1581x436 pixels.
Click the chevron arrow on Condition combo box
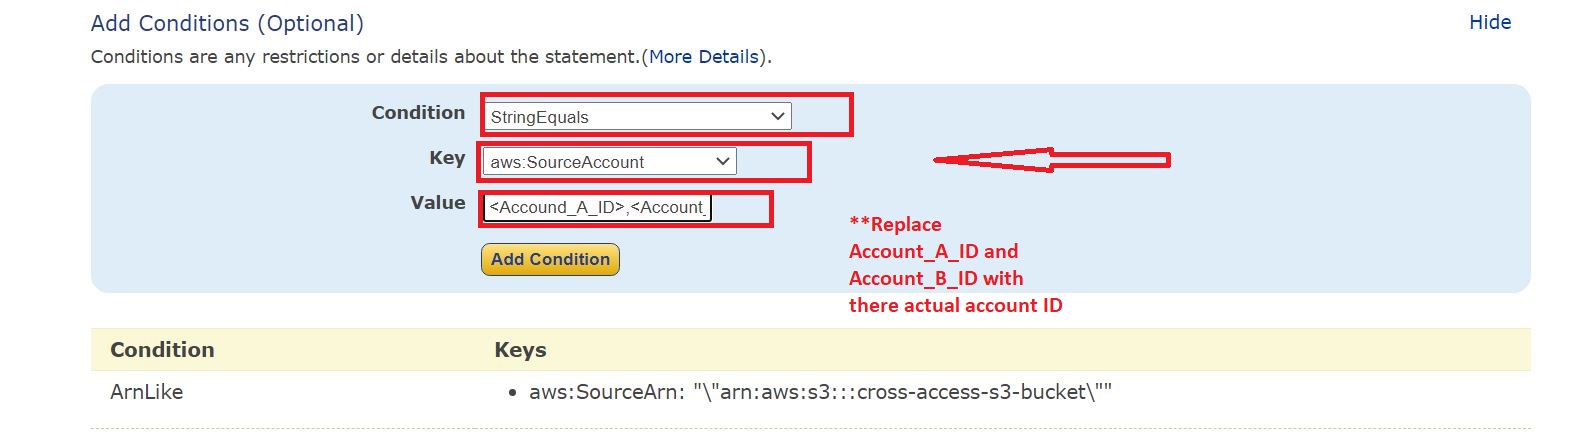coord(777,117)
